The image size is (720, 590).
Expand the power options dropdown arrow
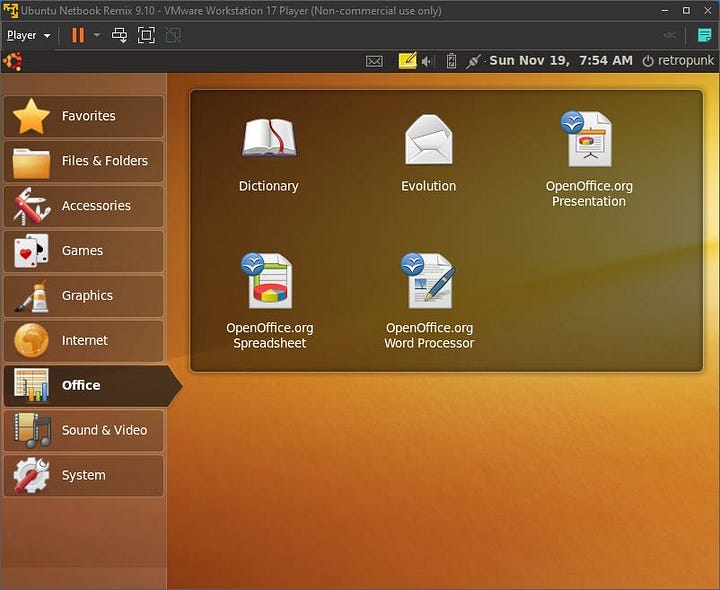[96, 35]
